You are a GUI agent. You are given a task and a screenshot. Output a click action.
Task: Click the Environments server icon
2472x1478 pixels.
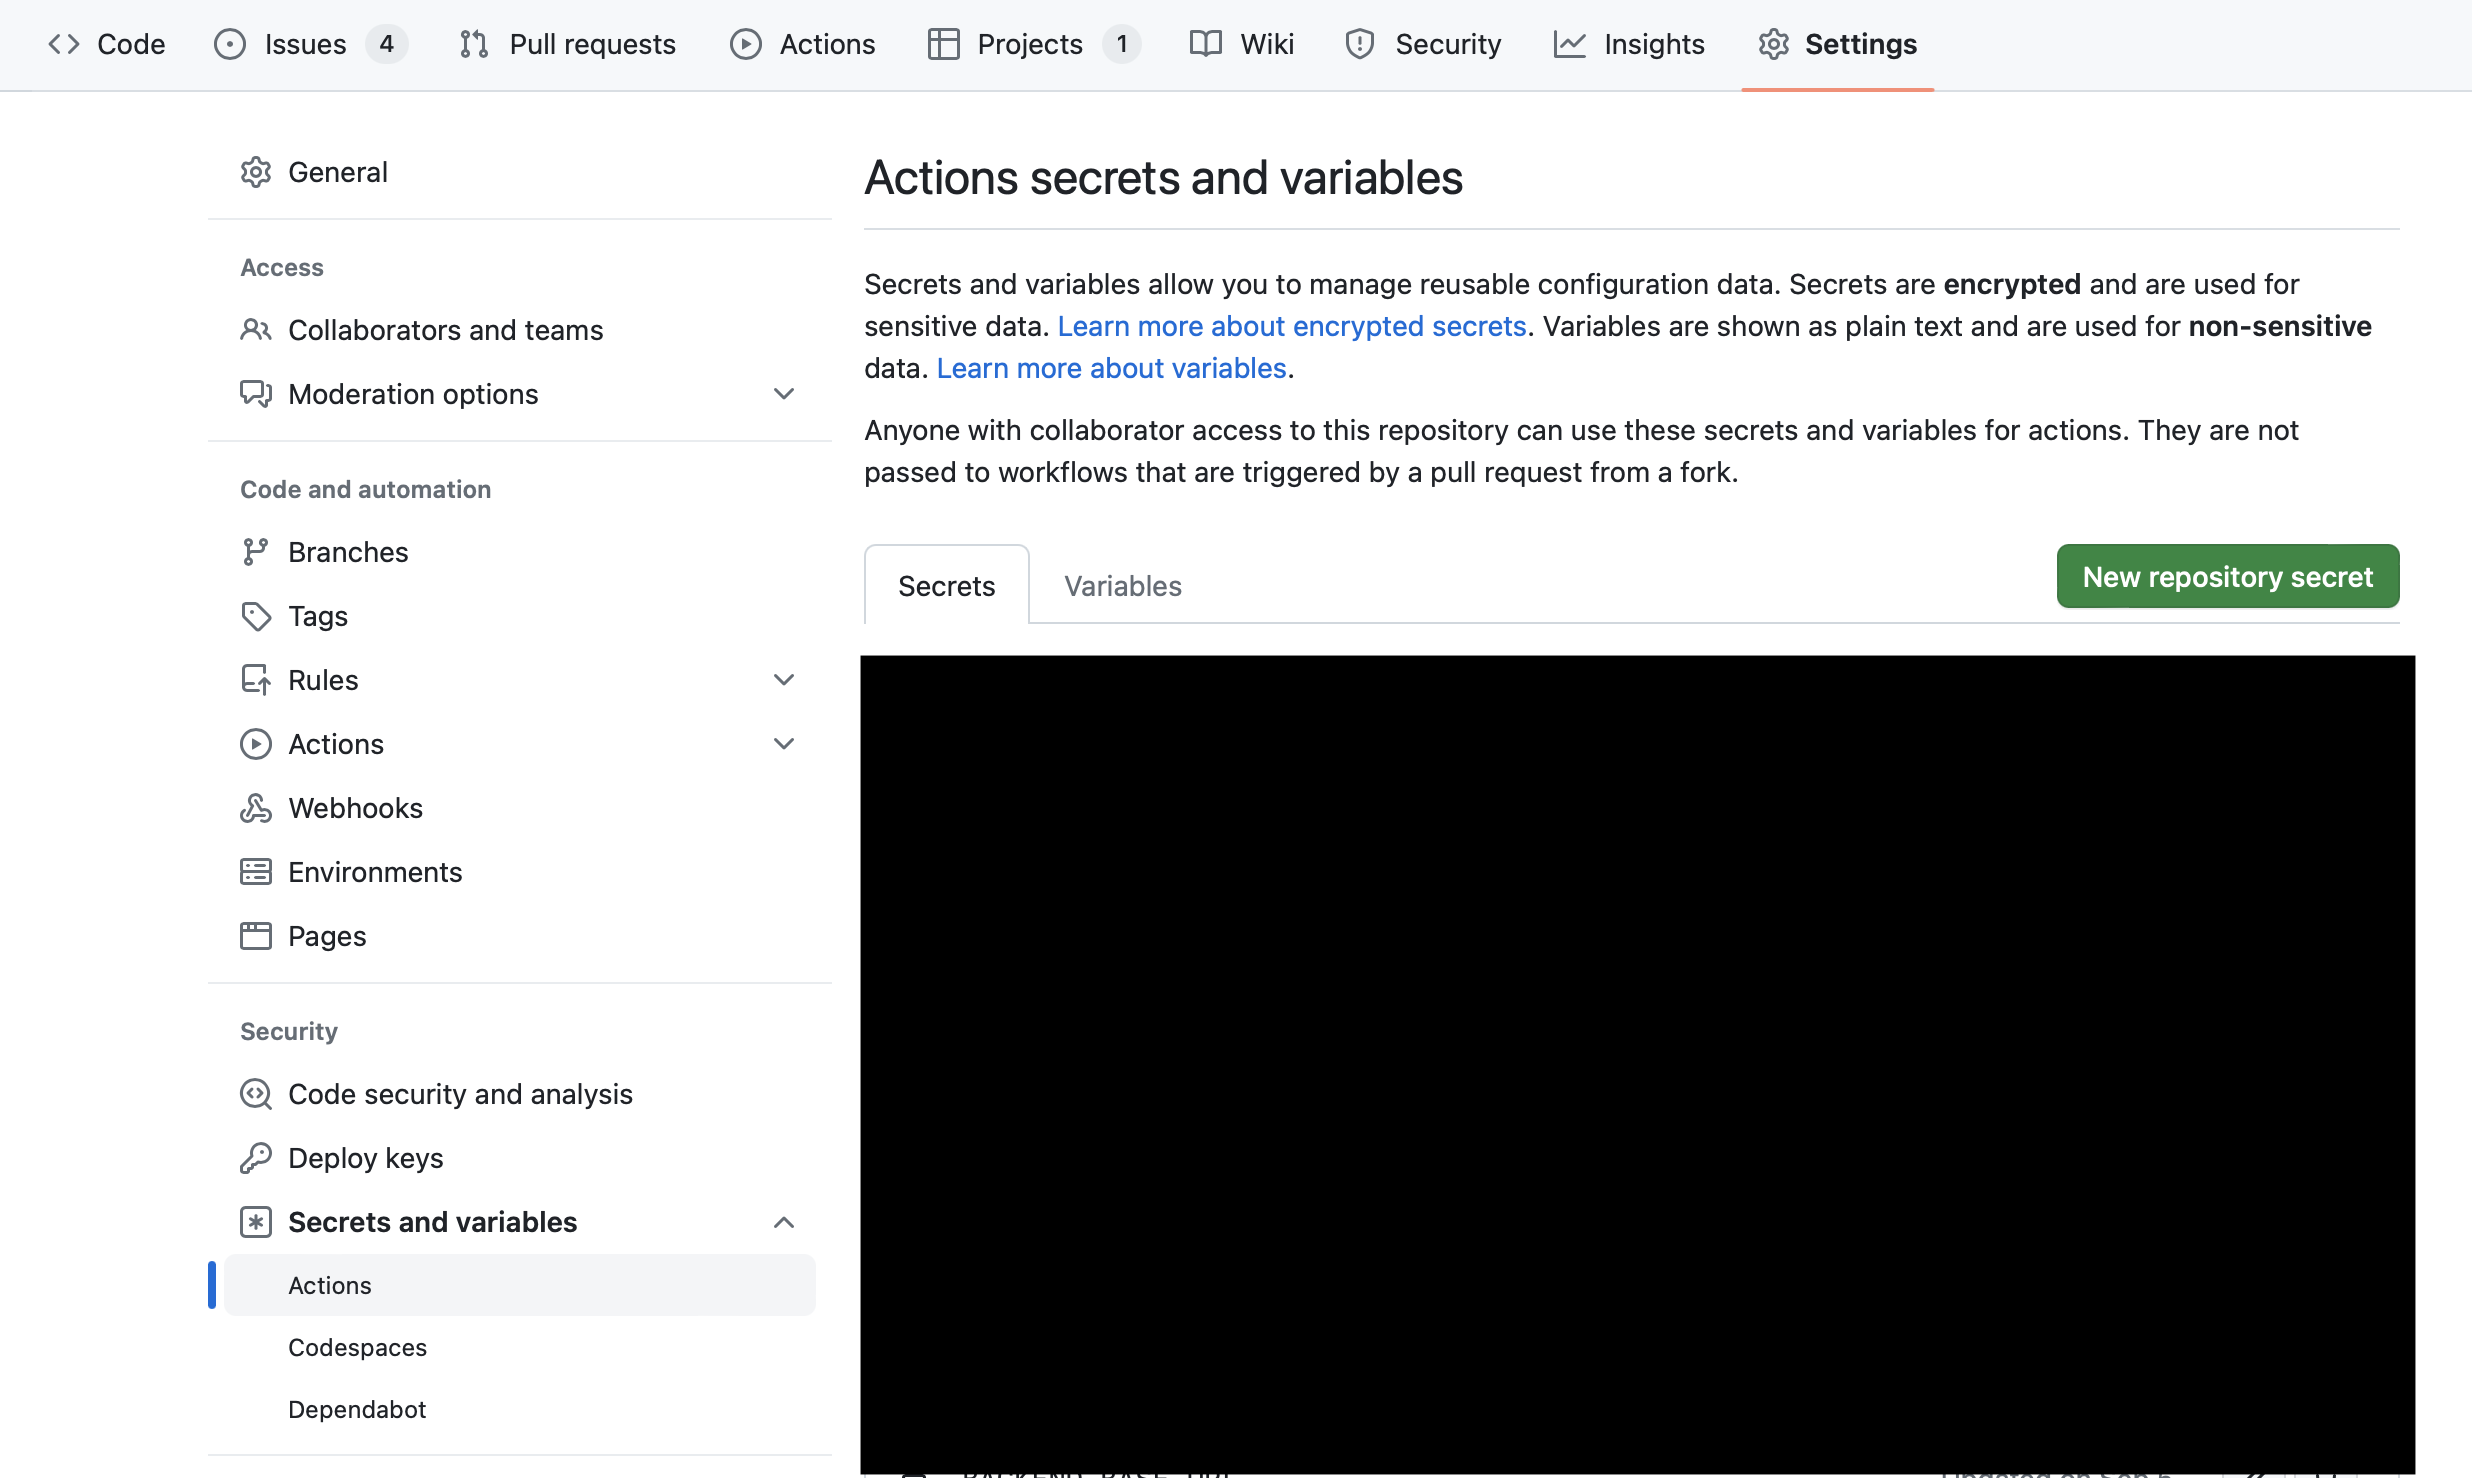(256, 872)
